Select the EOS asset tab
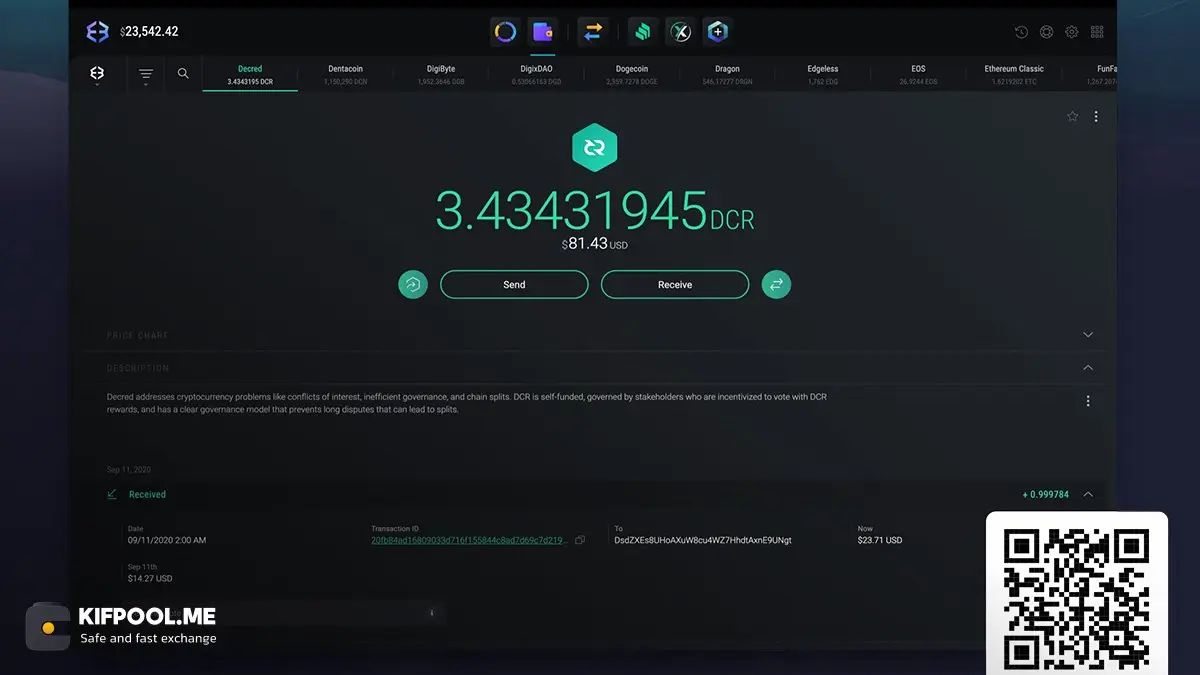 (x=918, y=74)
